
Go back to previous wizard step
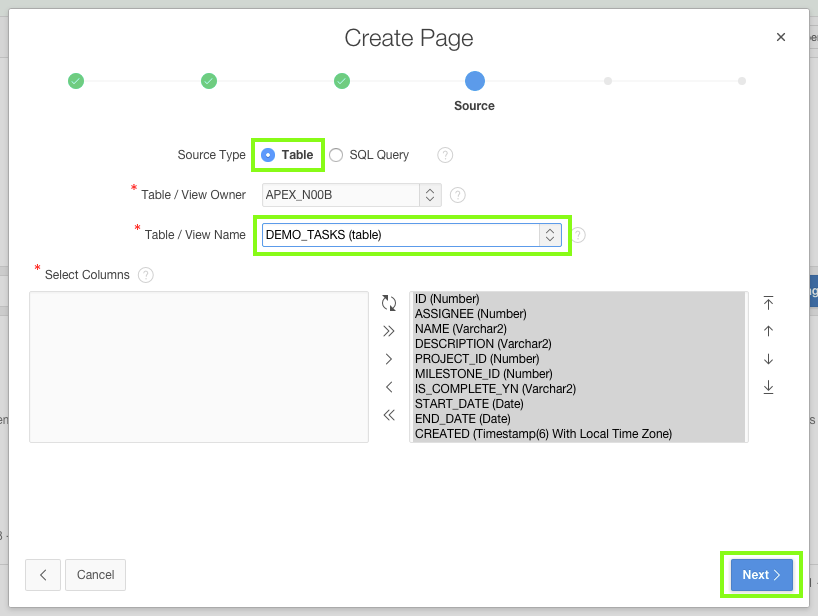pyautogui.click(x=43, y=575)
